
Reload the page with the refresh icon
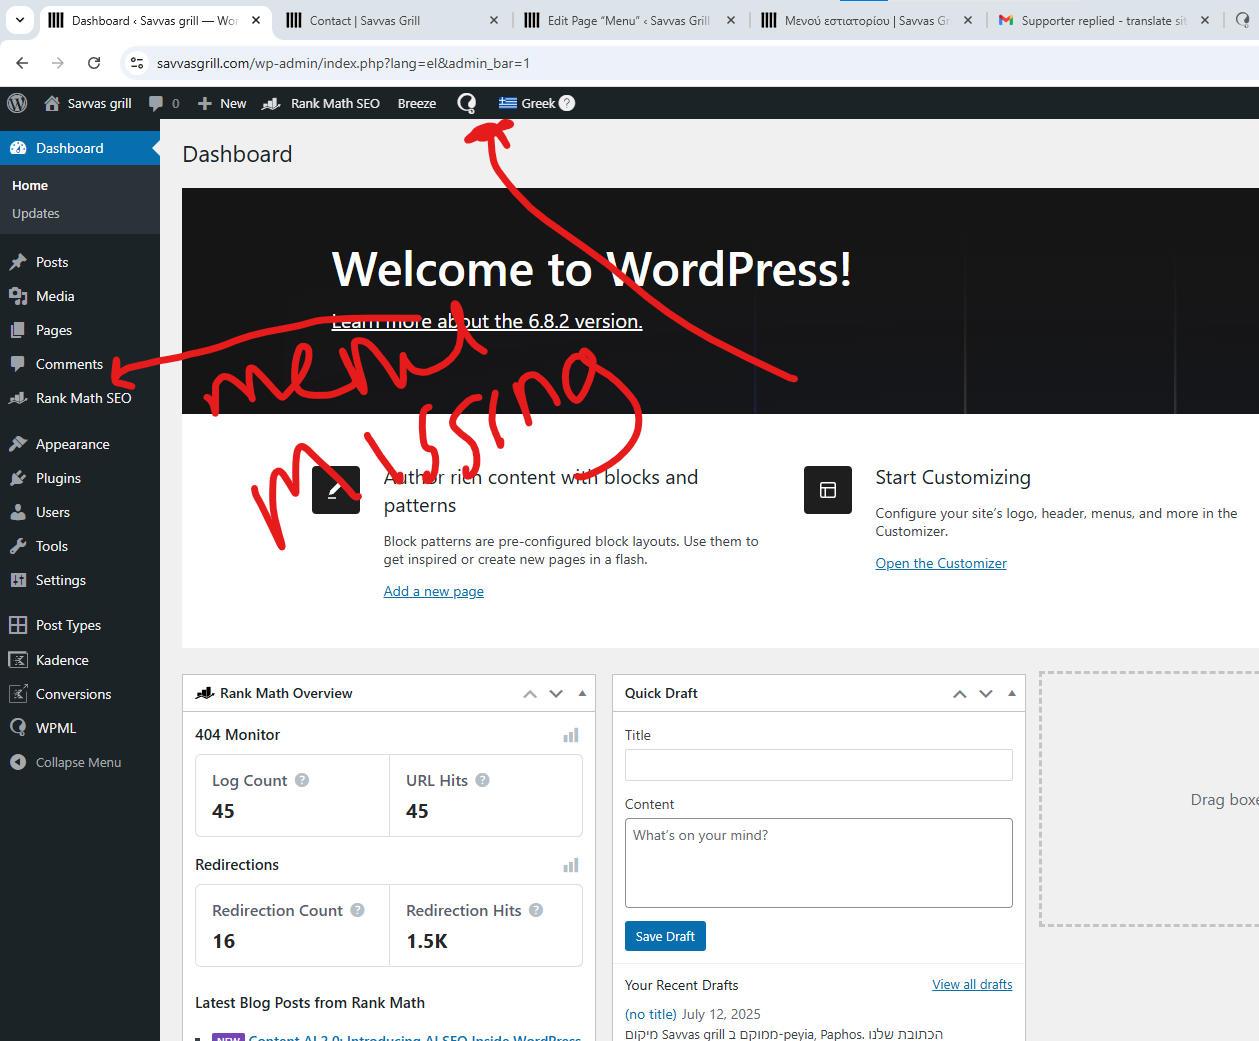94,63
